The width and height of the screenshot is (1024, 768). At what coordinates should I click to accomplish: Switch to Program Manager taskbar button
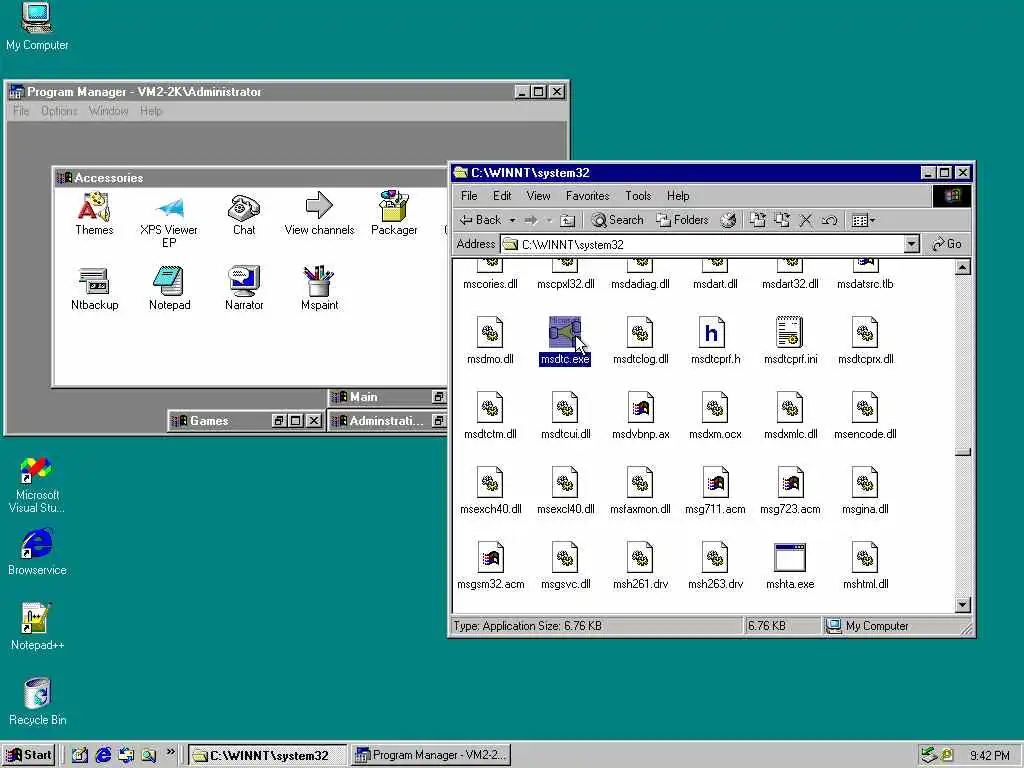430,755
